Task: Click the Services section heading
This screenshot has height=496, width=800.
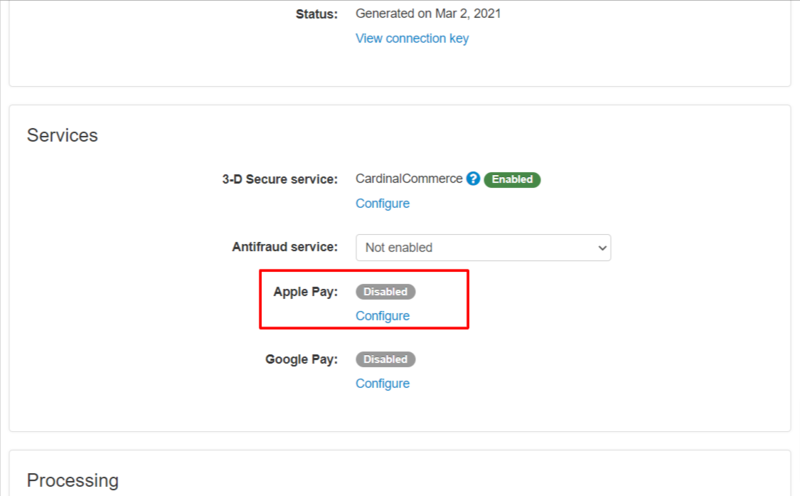Action: (x=62, y=135)
